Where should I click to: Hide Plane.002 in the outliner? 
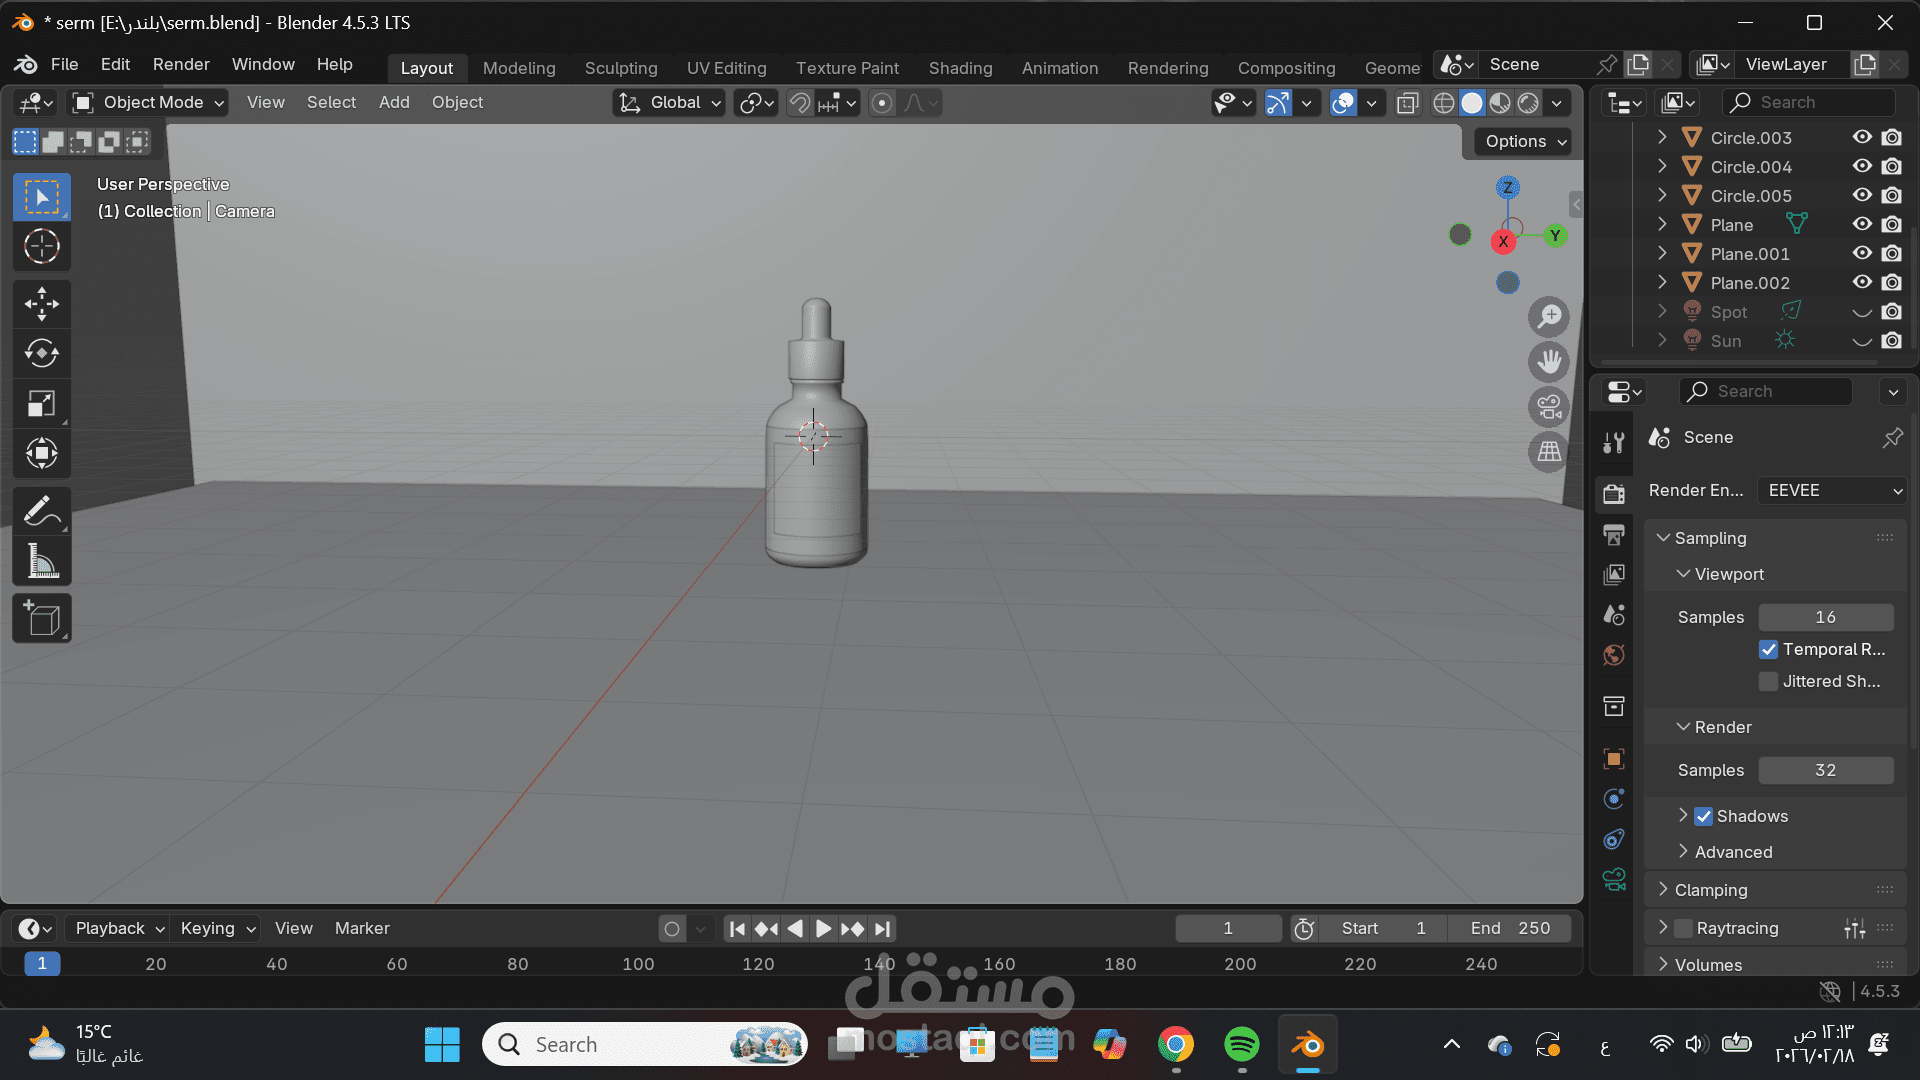1862,283
